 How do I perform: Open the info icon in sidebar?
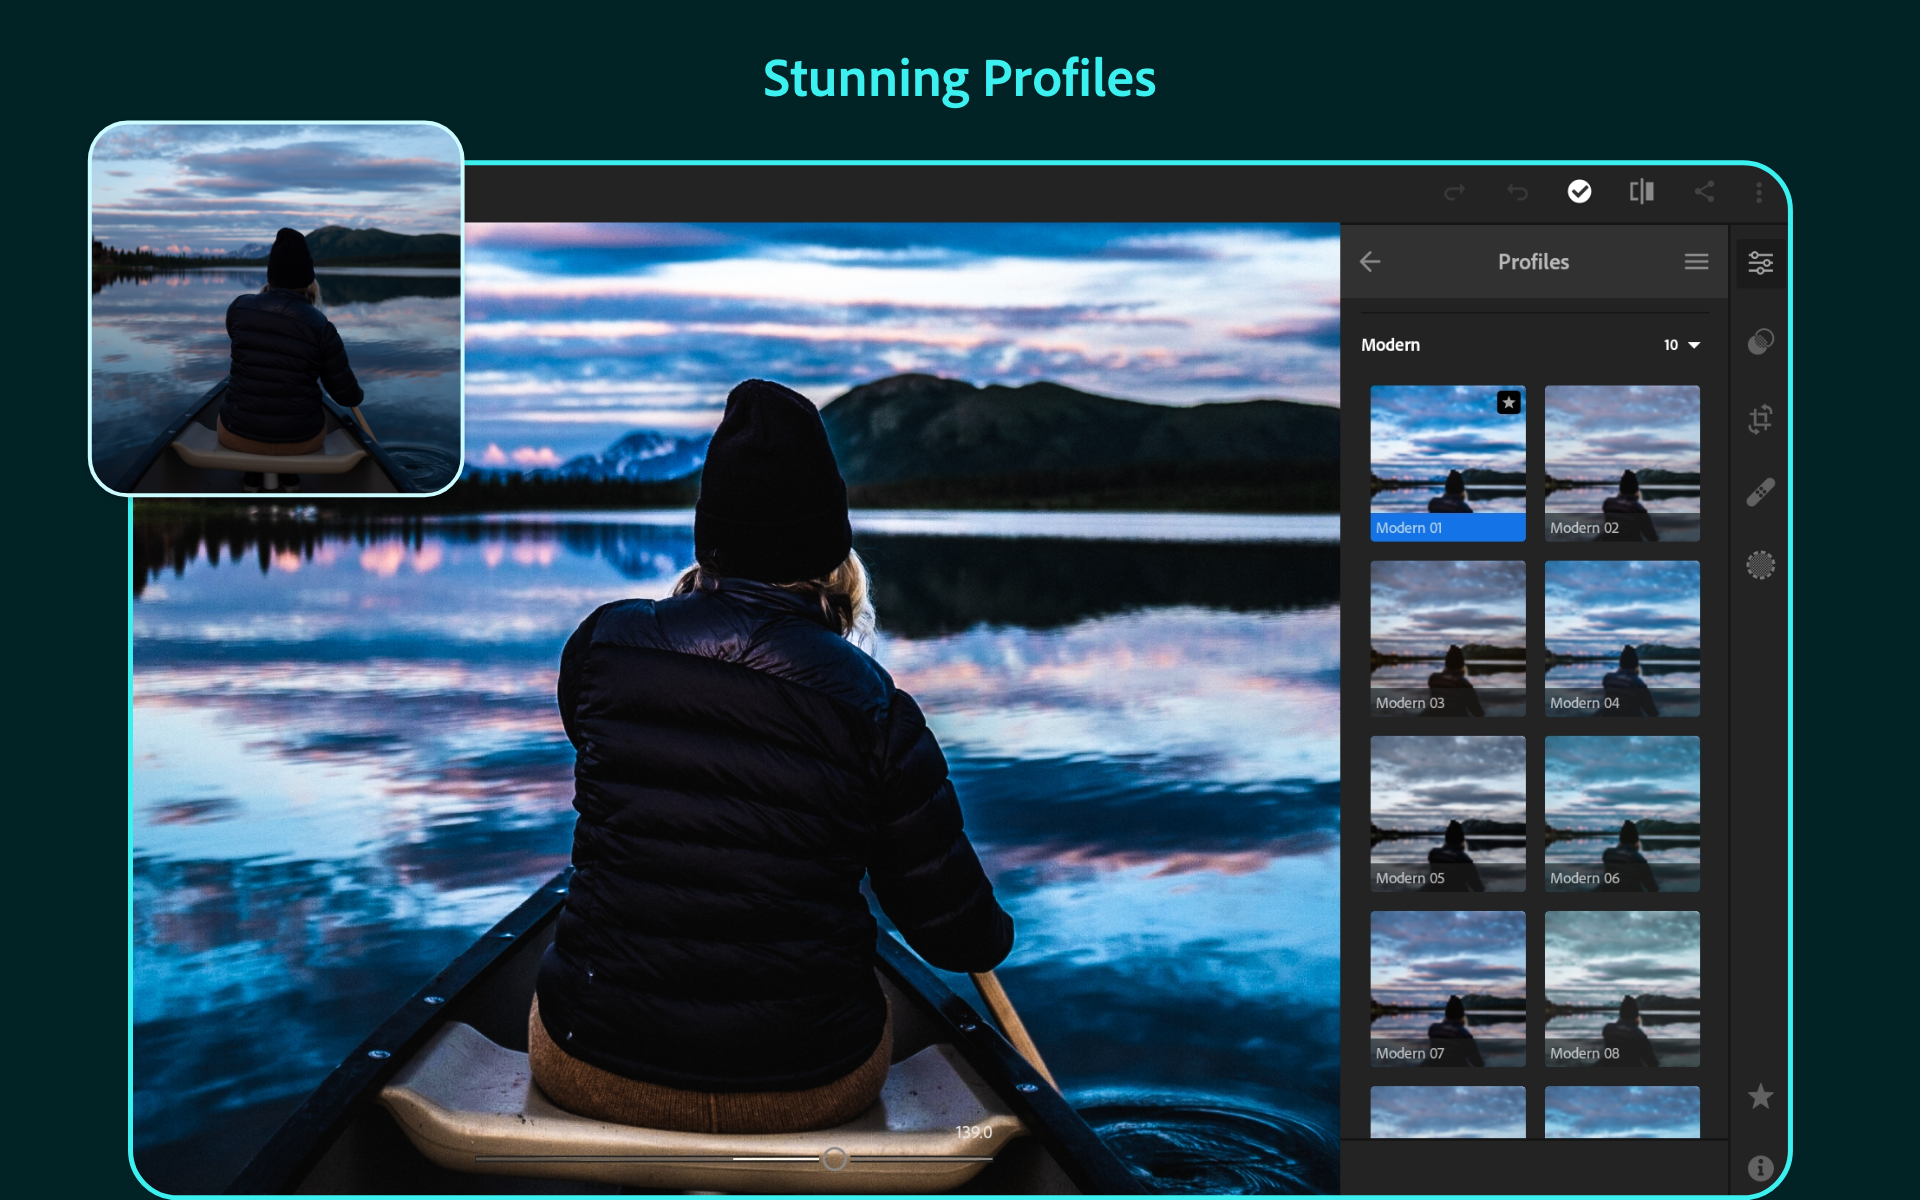click(1760, 1167)
